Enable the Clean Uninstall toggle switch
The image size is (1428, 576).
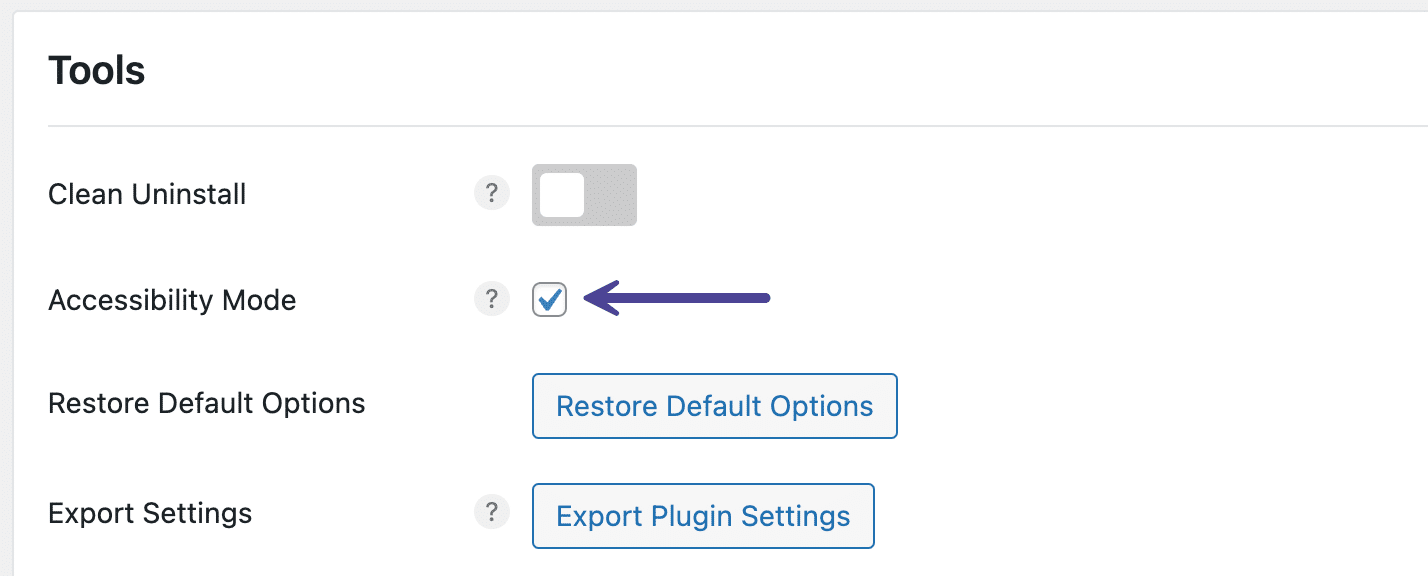(584, 195)
